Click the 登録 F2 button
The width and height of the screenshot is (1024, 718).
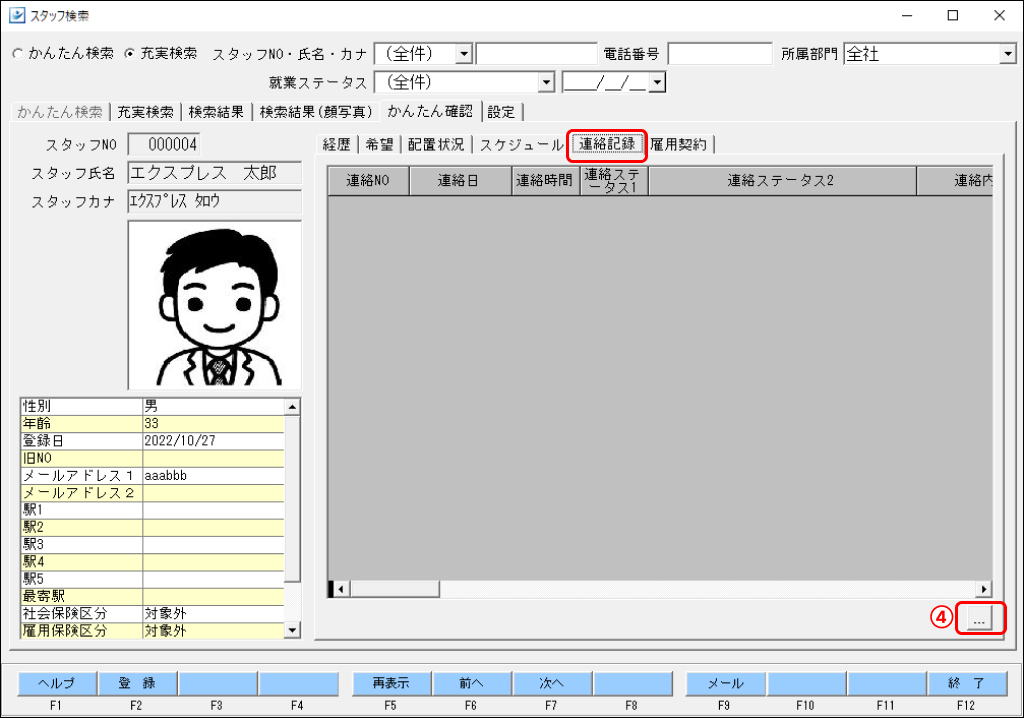136,683
